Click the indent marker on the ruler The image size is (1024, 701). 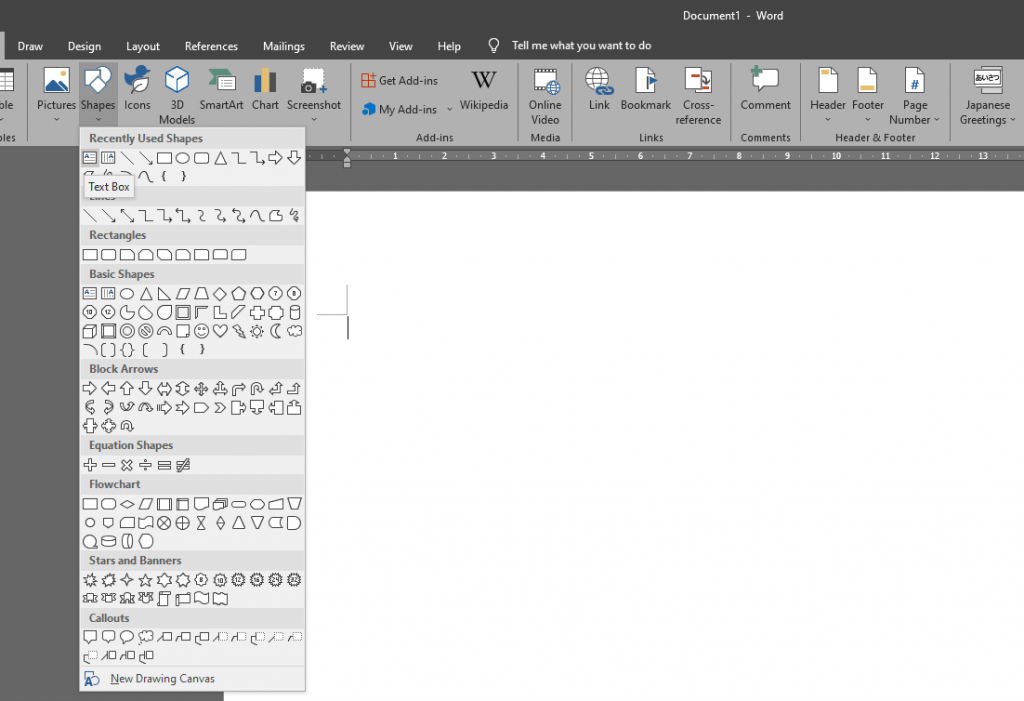[x=345, y=157]
